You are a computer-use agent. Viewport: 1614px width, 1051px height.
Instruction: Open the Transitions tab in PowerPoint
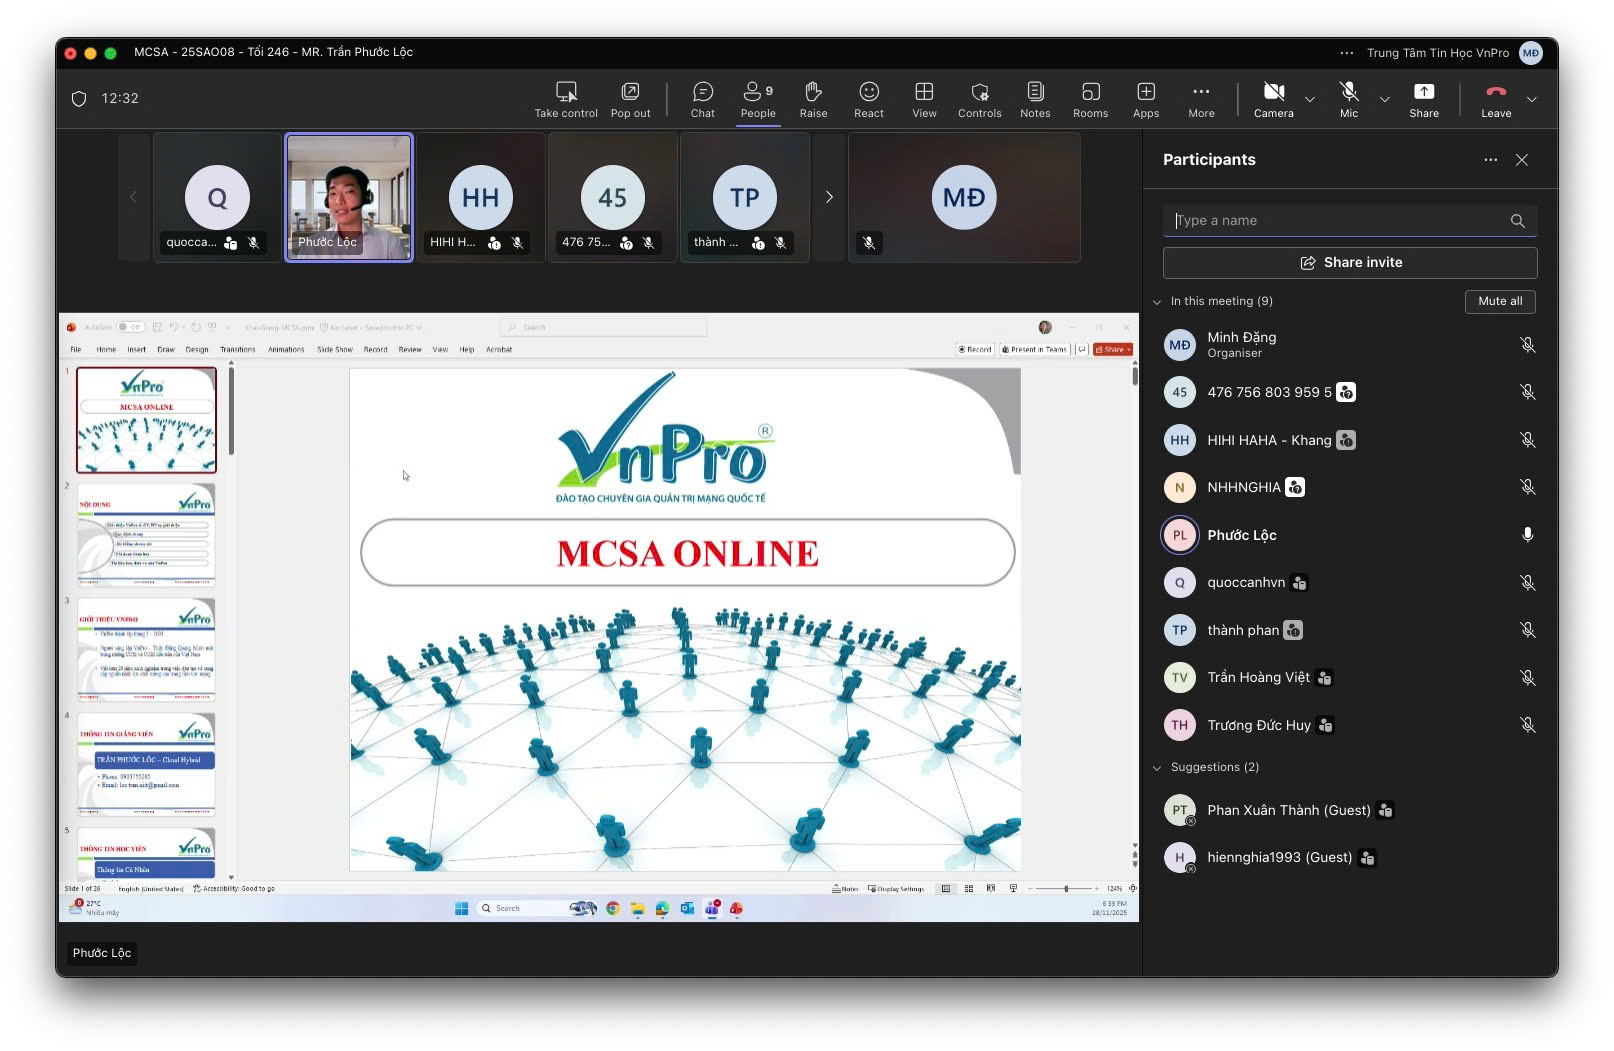238,350
